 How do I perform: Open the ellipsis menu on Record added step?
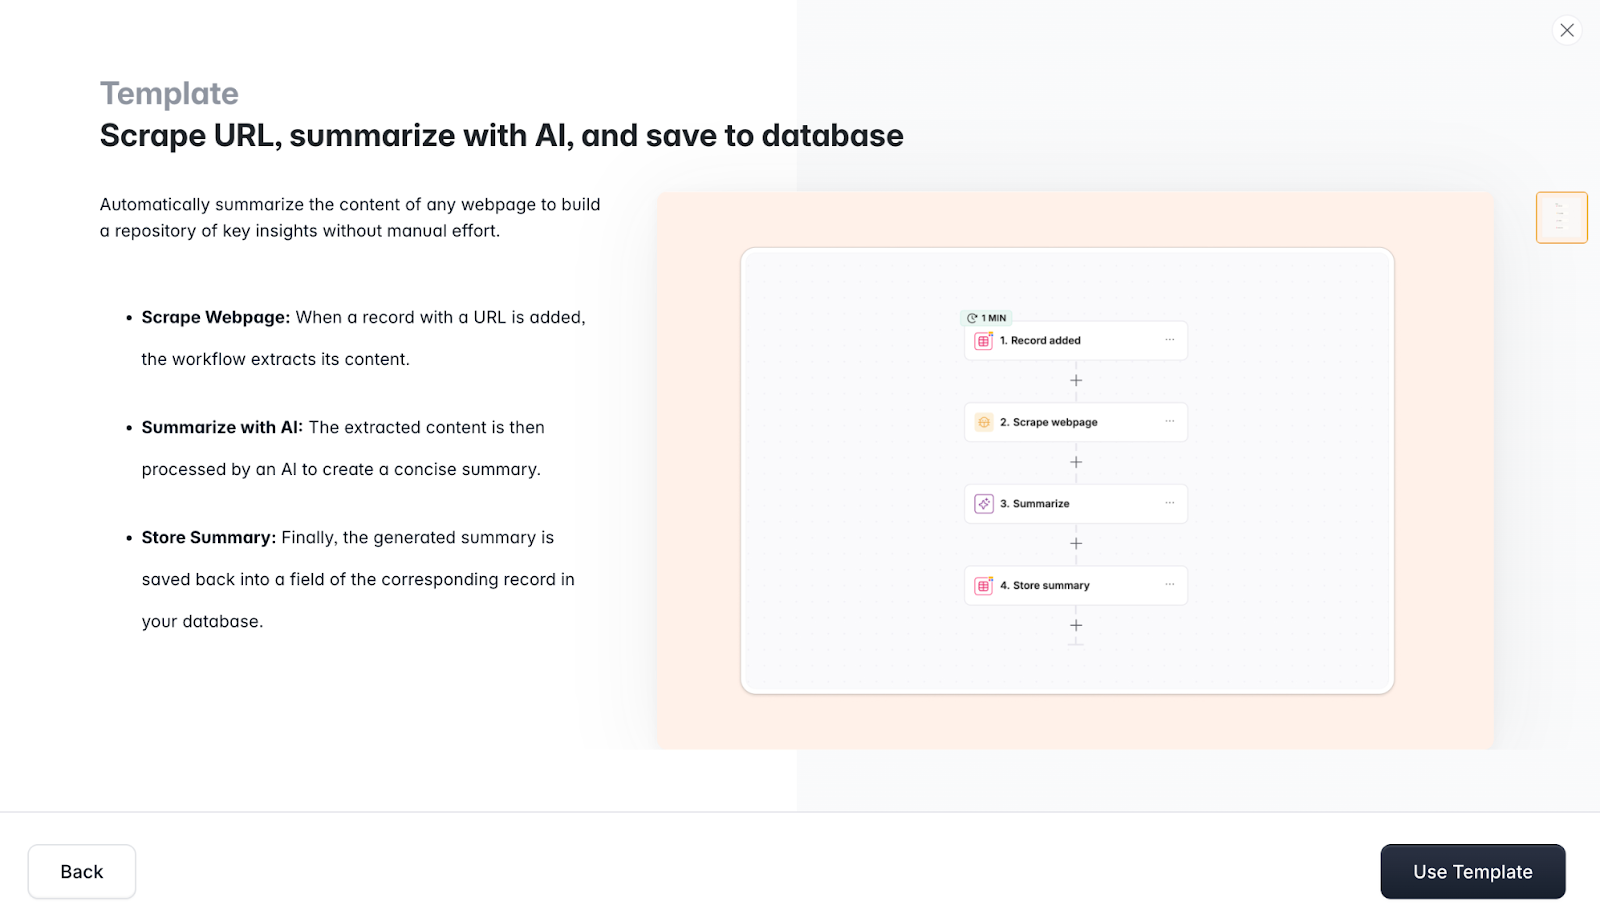pyautogui.click(x=1170, y=340)
